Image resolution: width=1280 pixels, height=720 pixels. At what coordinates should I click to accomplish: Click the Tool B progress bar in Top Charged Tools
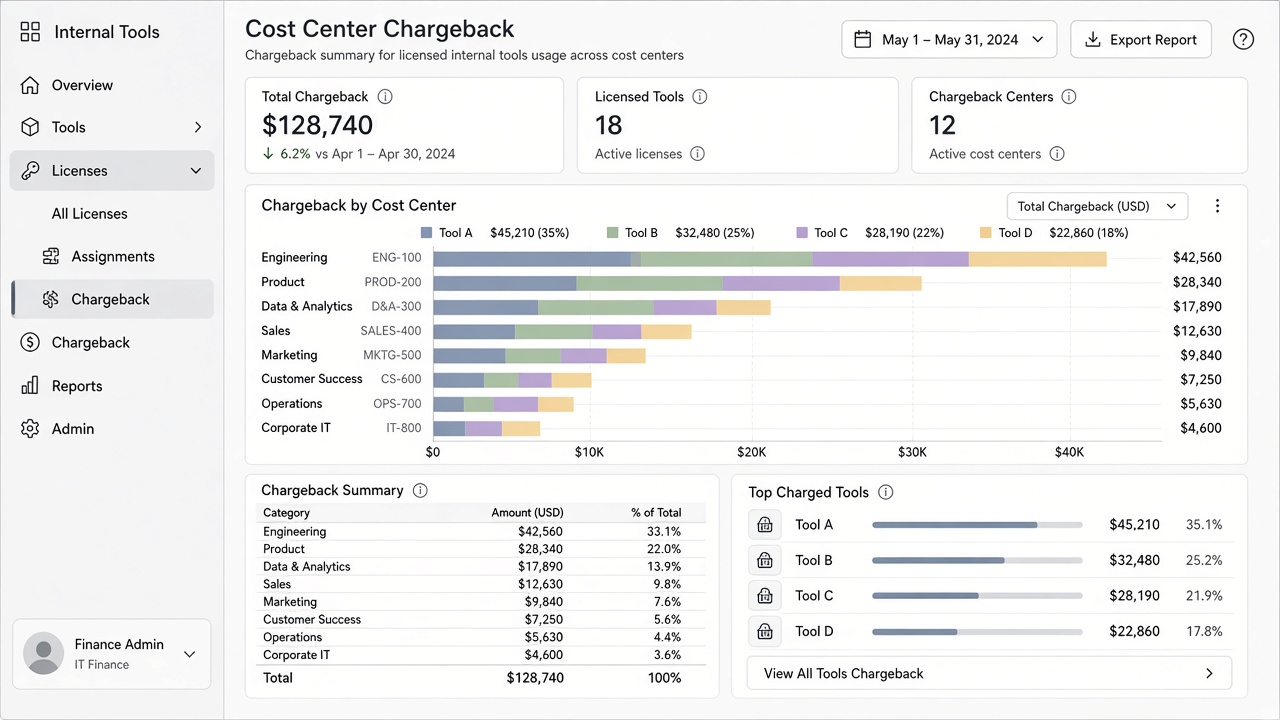pyautogui.click(x=977, y=560)
